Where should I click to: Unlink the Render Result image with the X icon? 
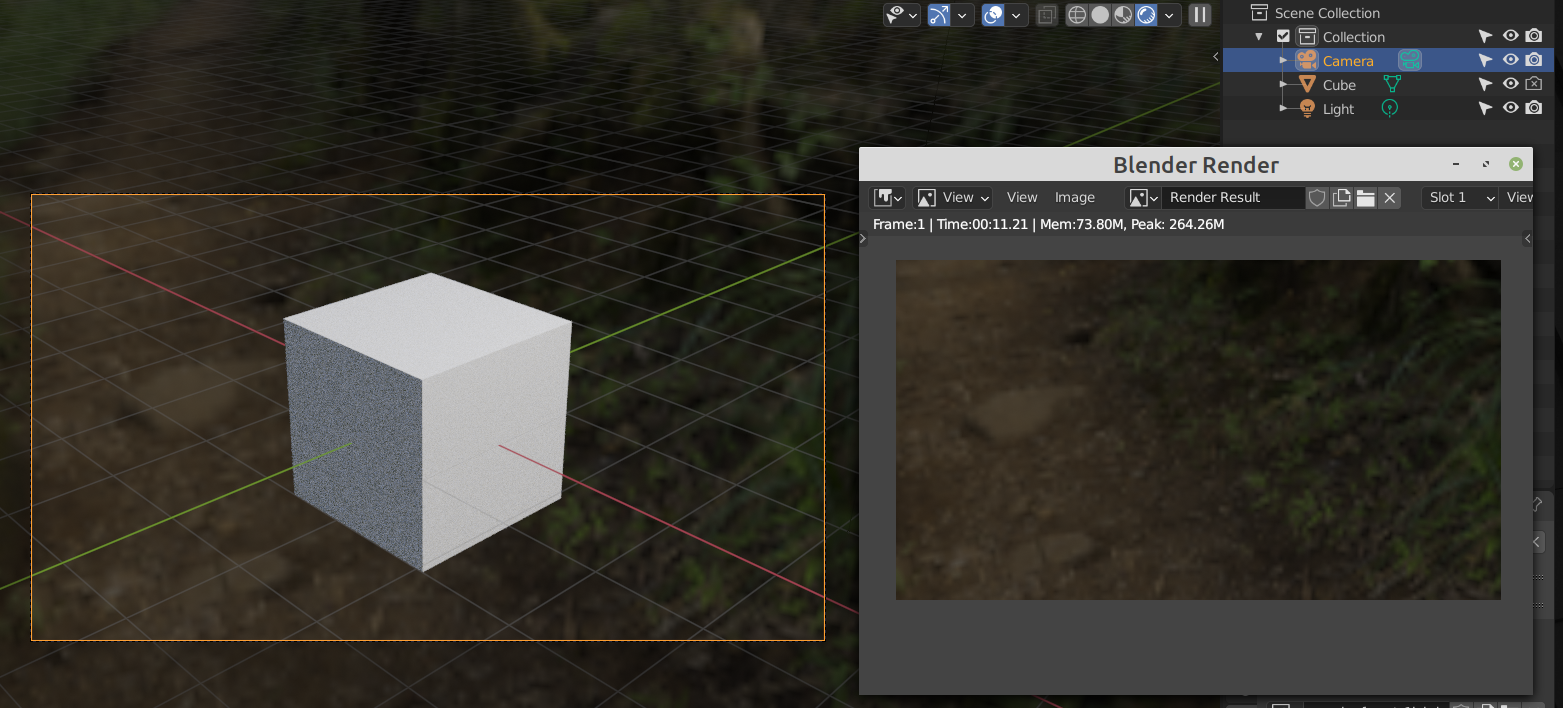point(1390,197)
